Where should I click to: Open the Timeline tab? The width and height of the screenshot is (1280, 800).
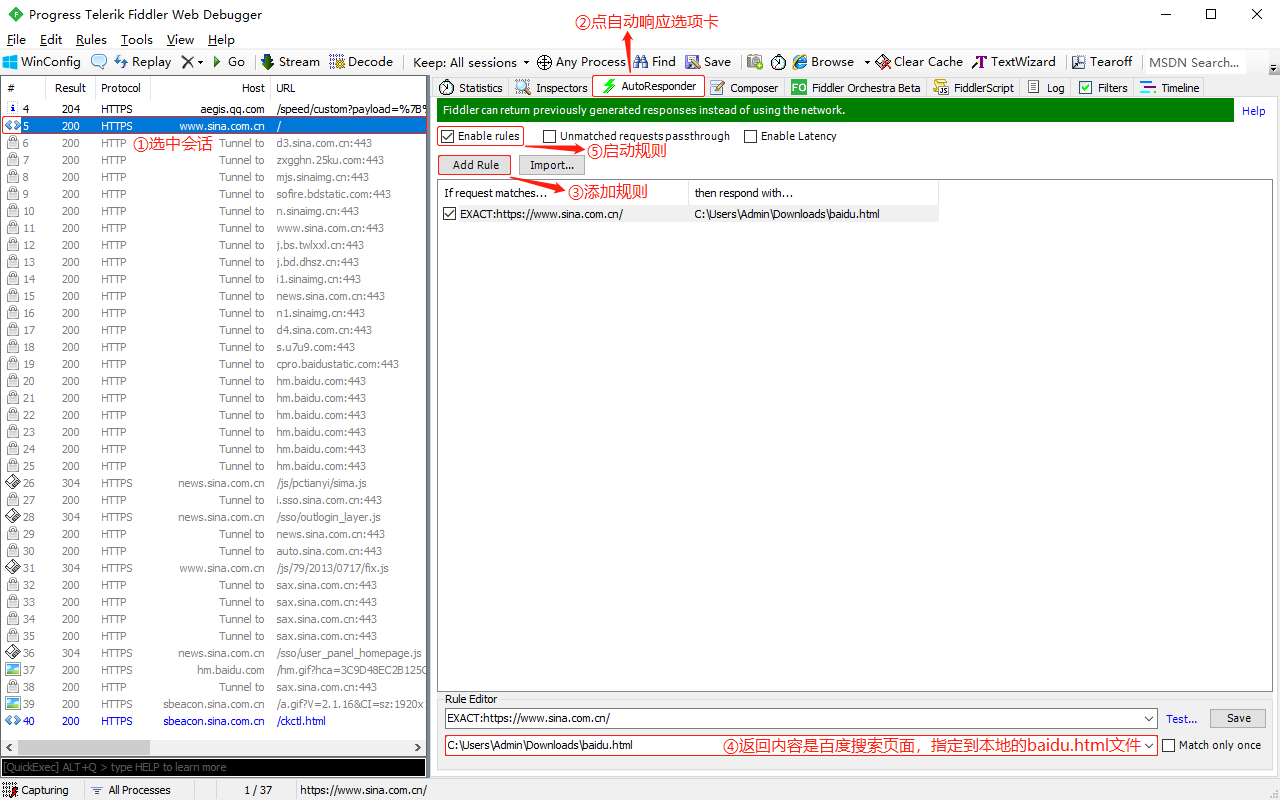point(1170,88)
